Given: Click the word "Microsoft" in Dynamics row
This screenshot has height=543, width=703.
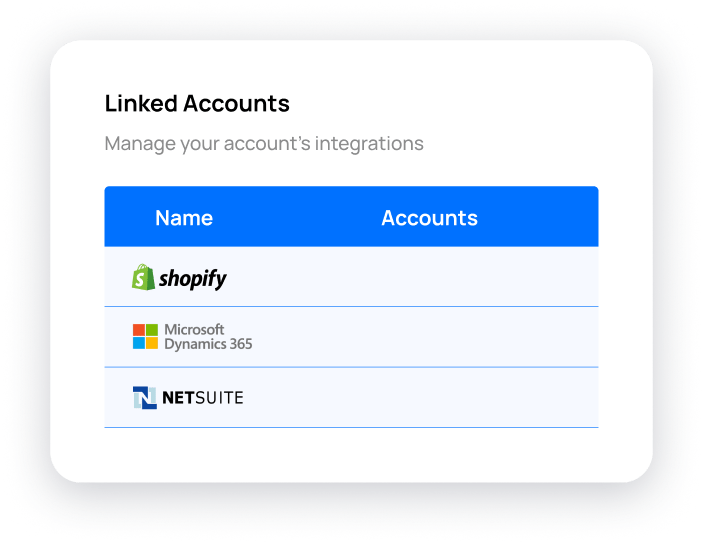Looking at the screenshot, I should (x=194, y=329).
